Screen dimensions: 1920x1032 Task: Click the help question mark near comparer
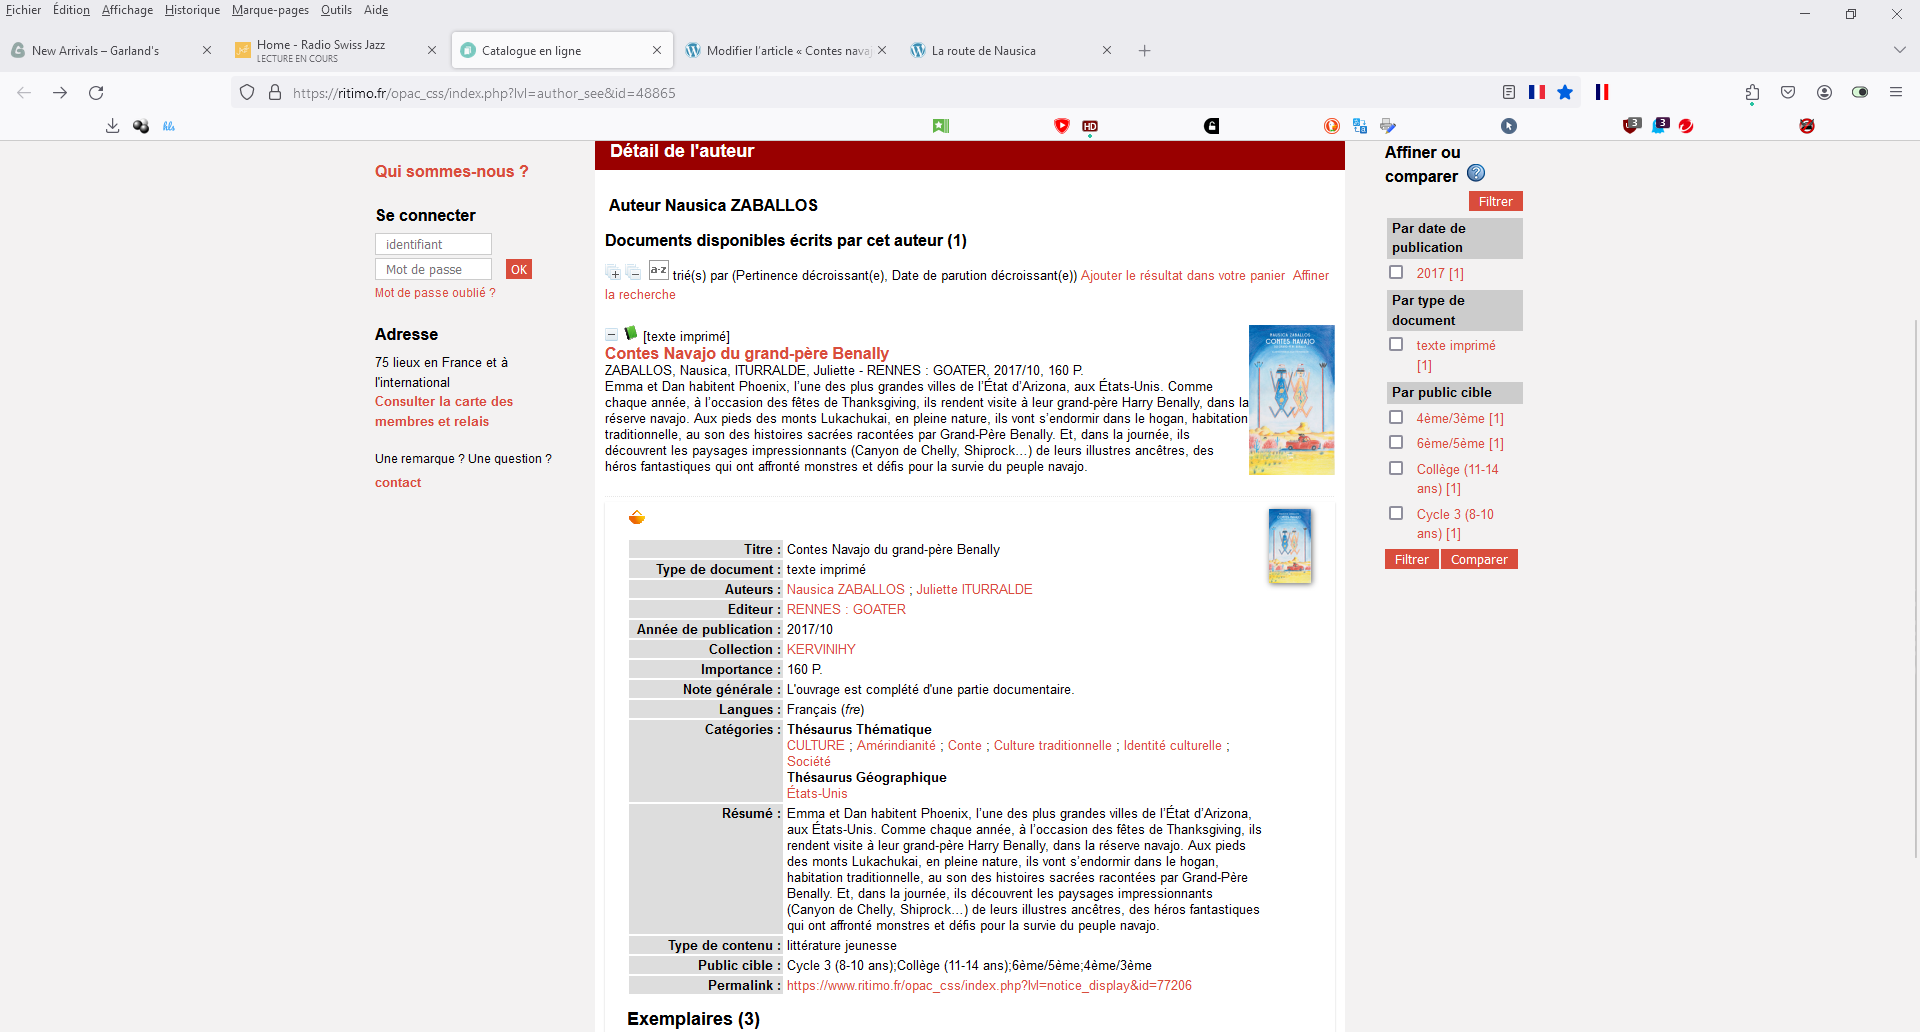tap(1476, 173)
